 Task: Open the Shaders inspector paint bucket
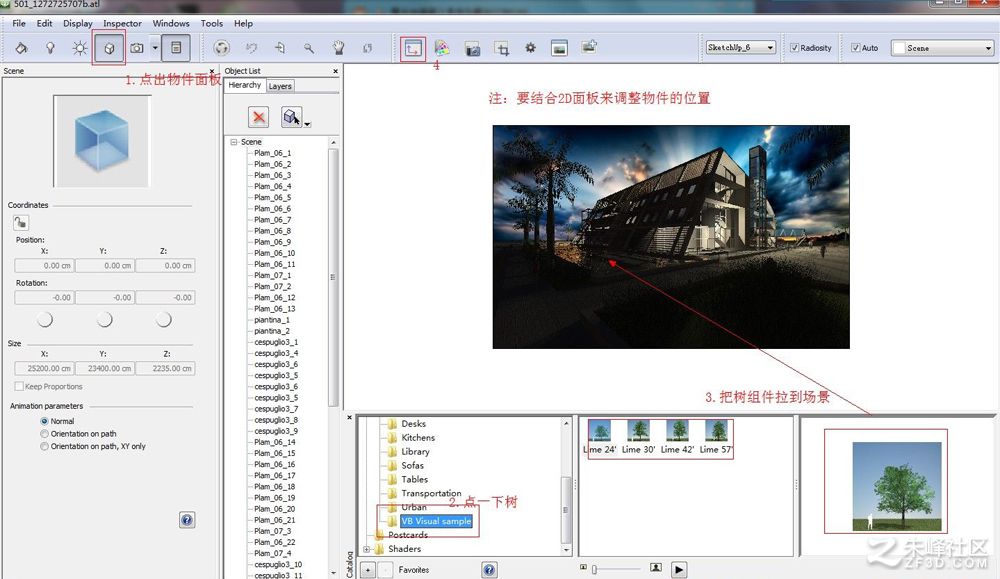click(x=21, y=48)
